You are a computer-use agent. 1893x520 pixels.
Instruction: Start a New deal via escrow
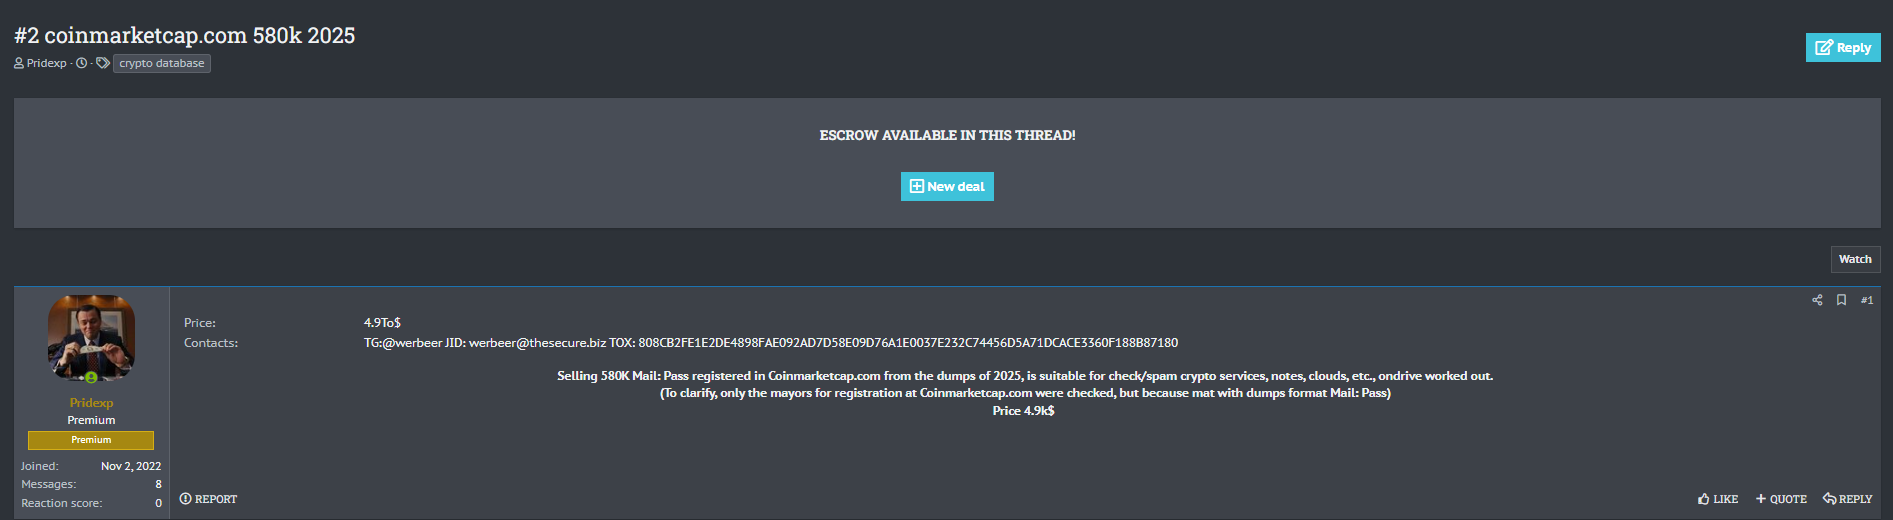pos(947,186)
